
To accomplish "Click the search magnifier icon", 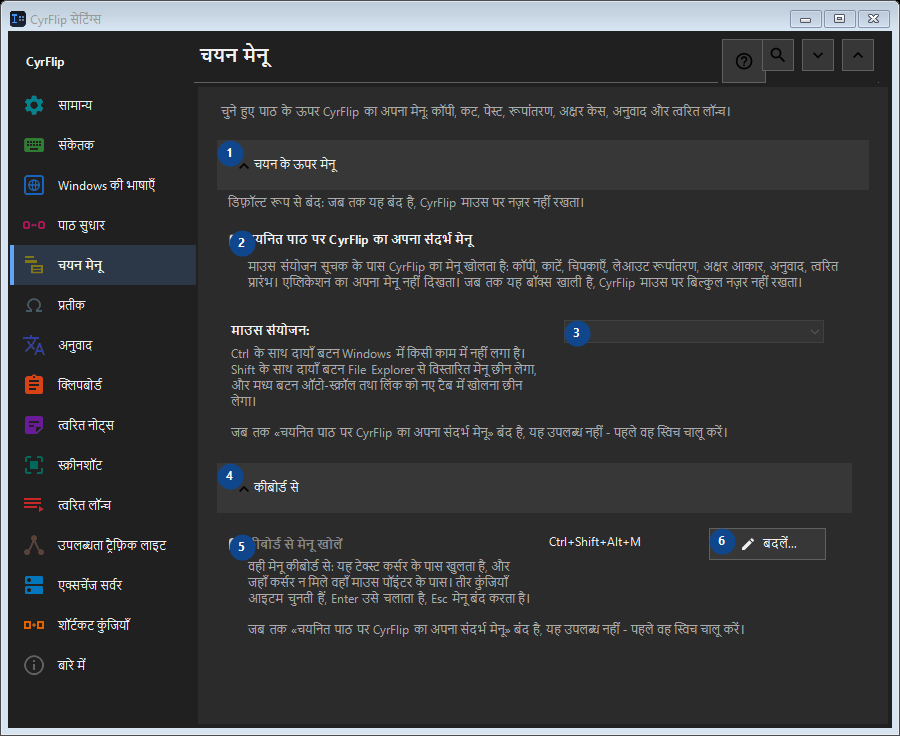I will tap(778, 55).
